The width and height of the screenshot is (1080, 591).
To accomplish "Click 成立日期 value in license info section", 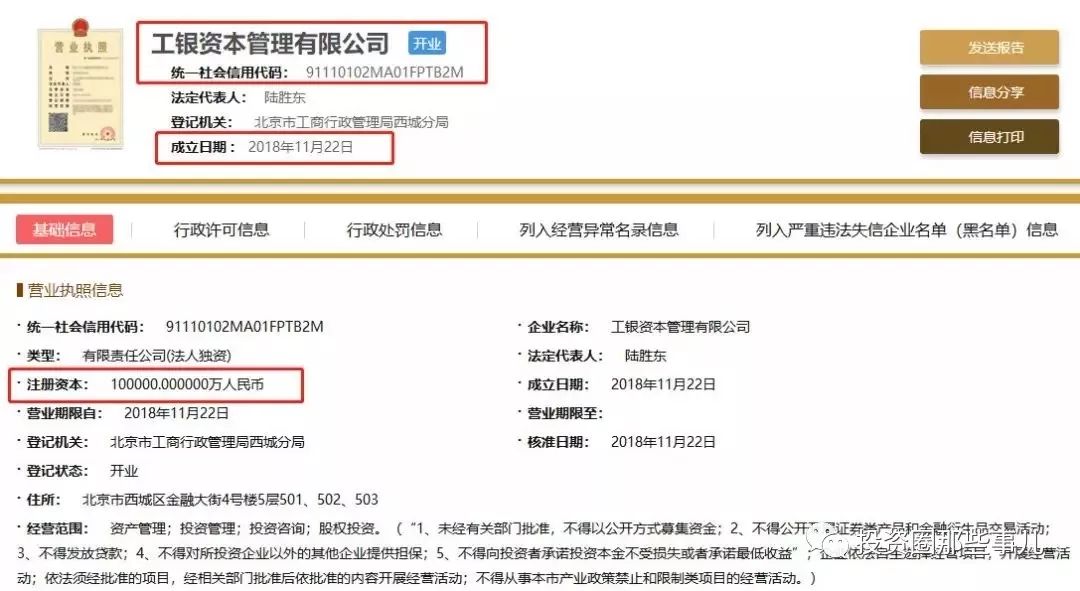I will (x=663, y=384).
